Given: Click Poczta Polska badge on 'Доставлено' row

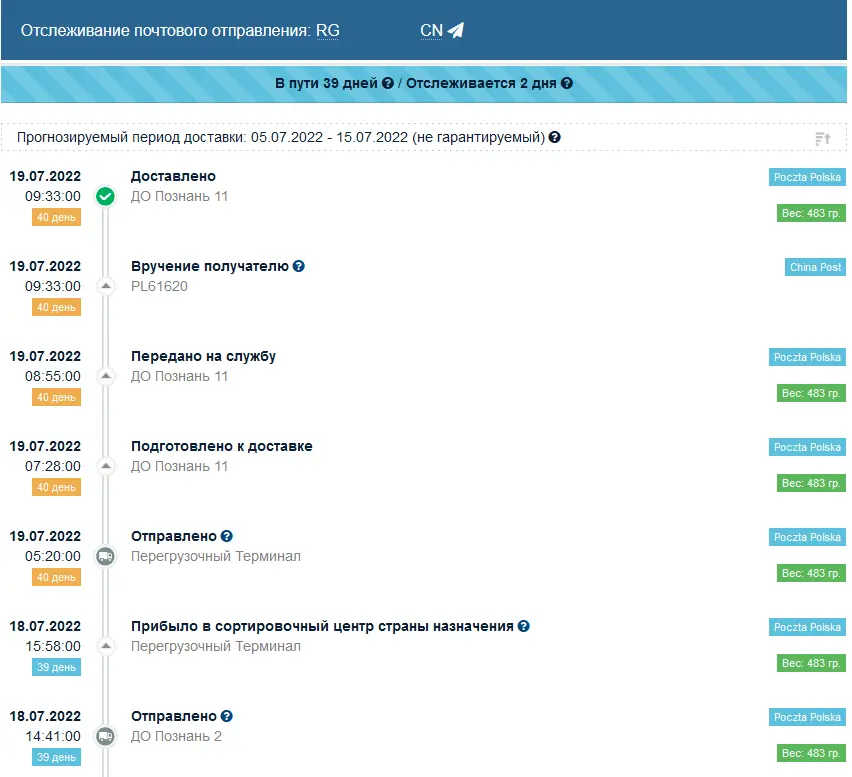Looking at the screenshot, I should point(807,177).
